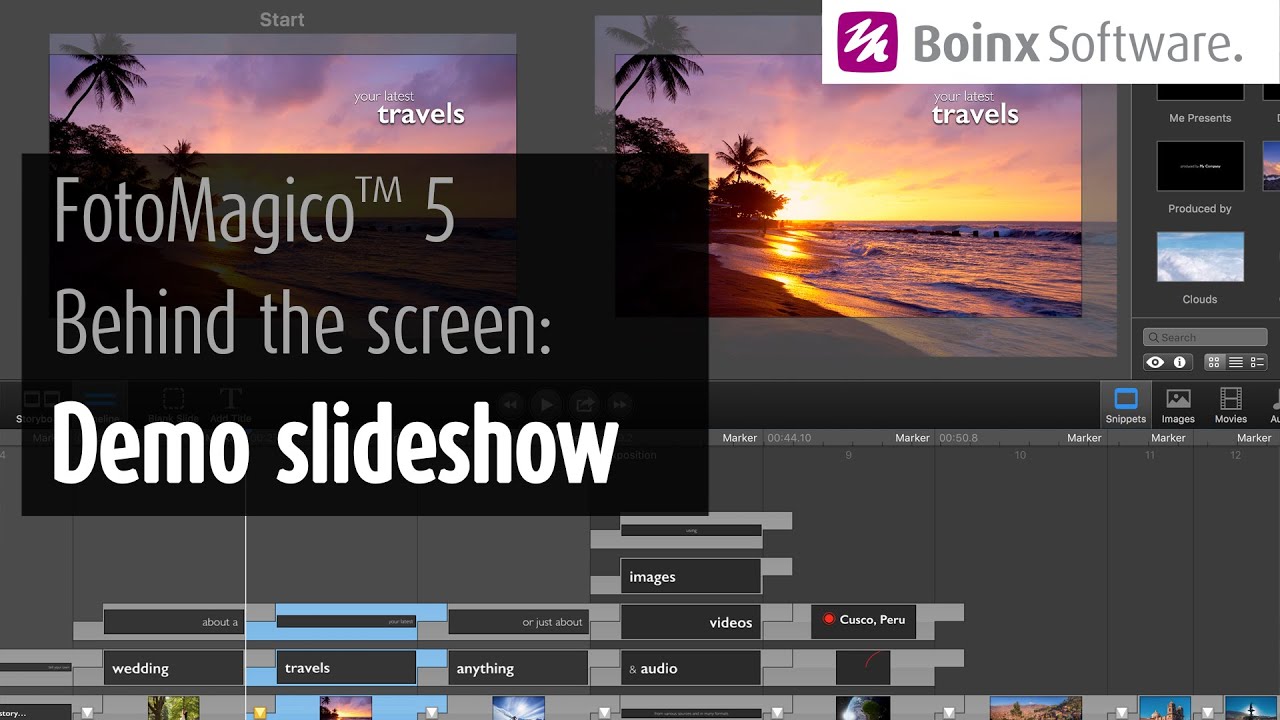Viewport: 1280px width, 720px height.
Task: Select the Marker before 00:44.10
Action: (x=740, y=438)
